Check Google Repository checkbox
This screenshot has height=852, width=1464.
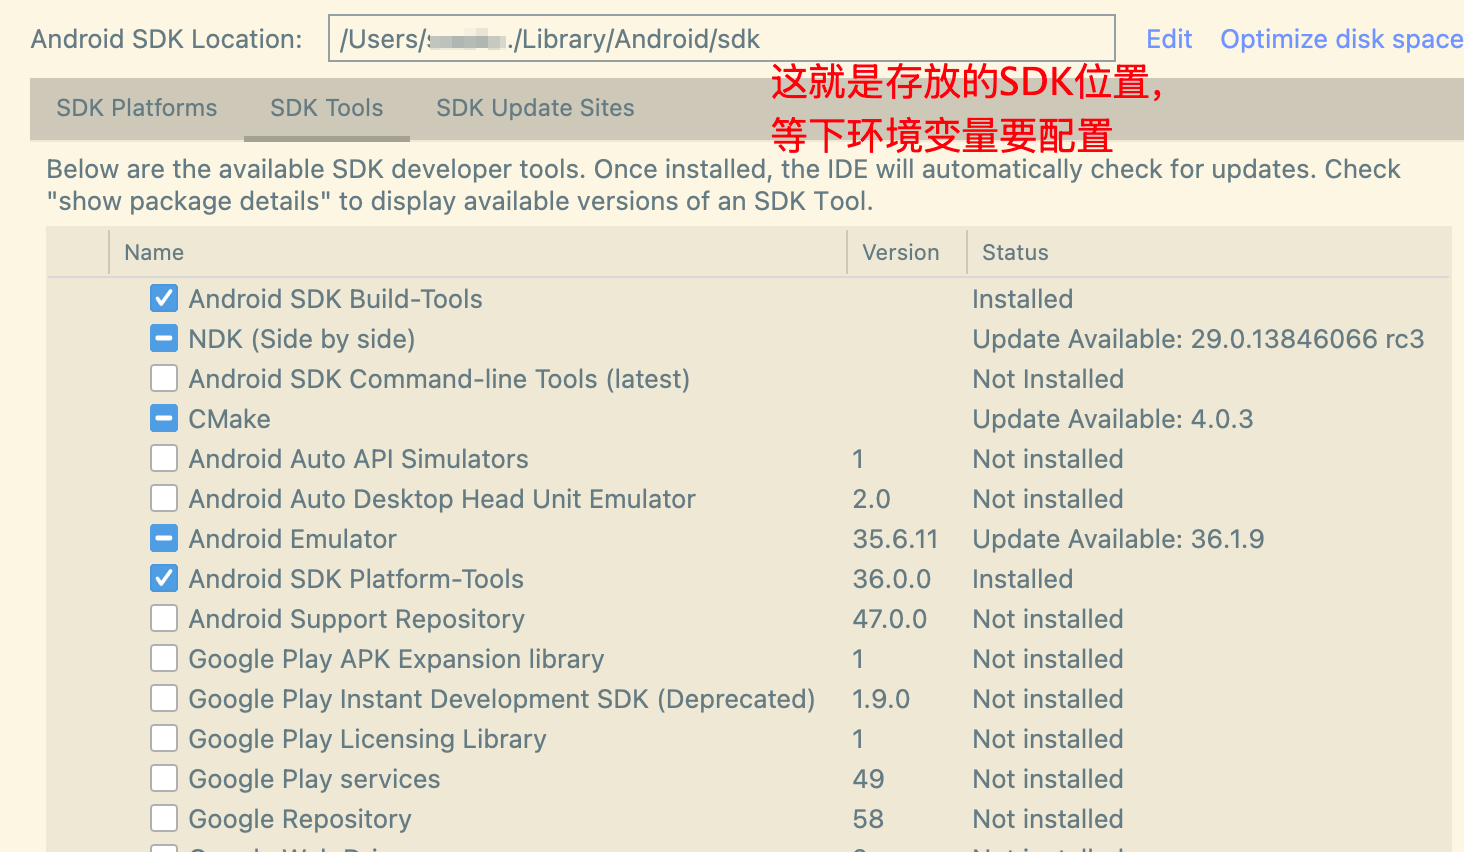click(164, 818)
